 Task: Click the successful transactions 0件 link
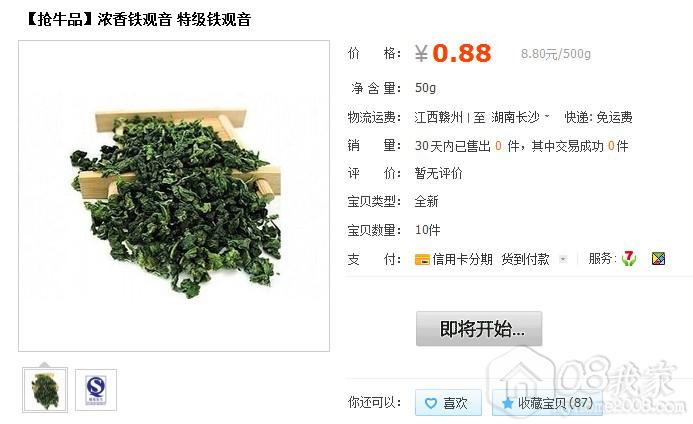[618, 146]
